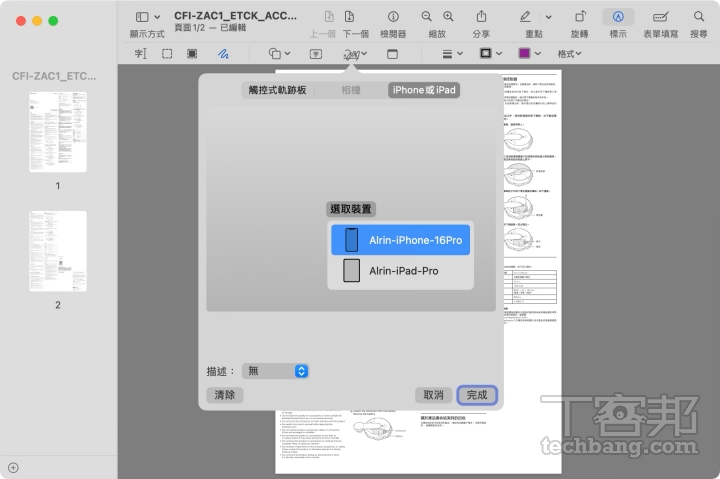Open the sidebar display mode button

click(142, 17)
